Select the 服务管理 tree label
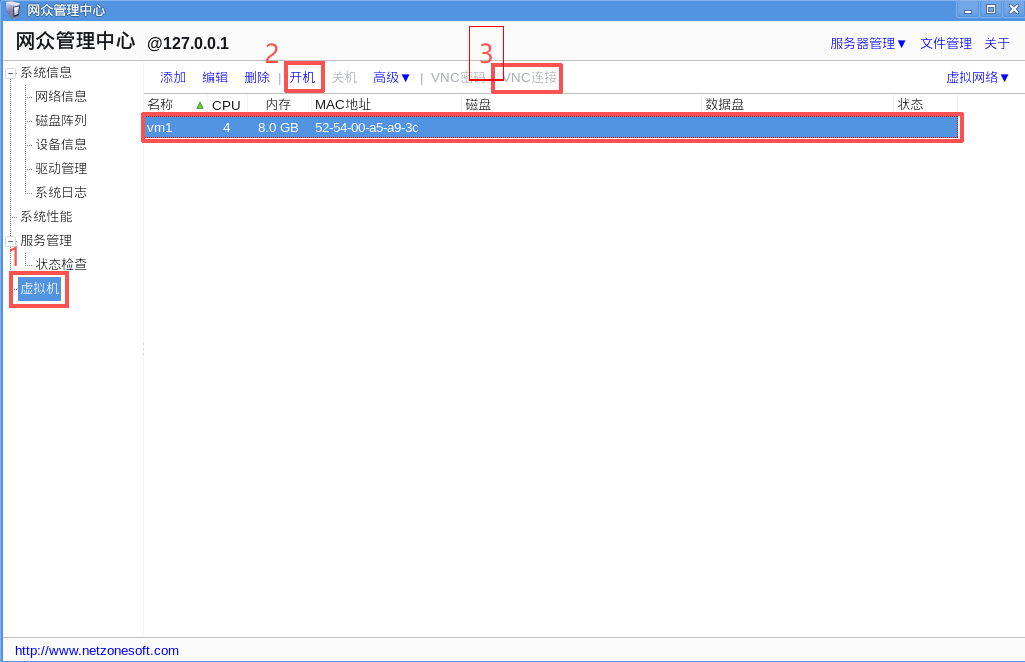This screenshot has height=662, width=1025. pos(46,240)
